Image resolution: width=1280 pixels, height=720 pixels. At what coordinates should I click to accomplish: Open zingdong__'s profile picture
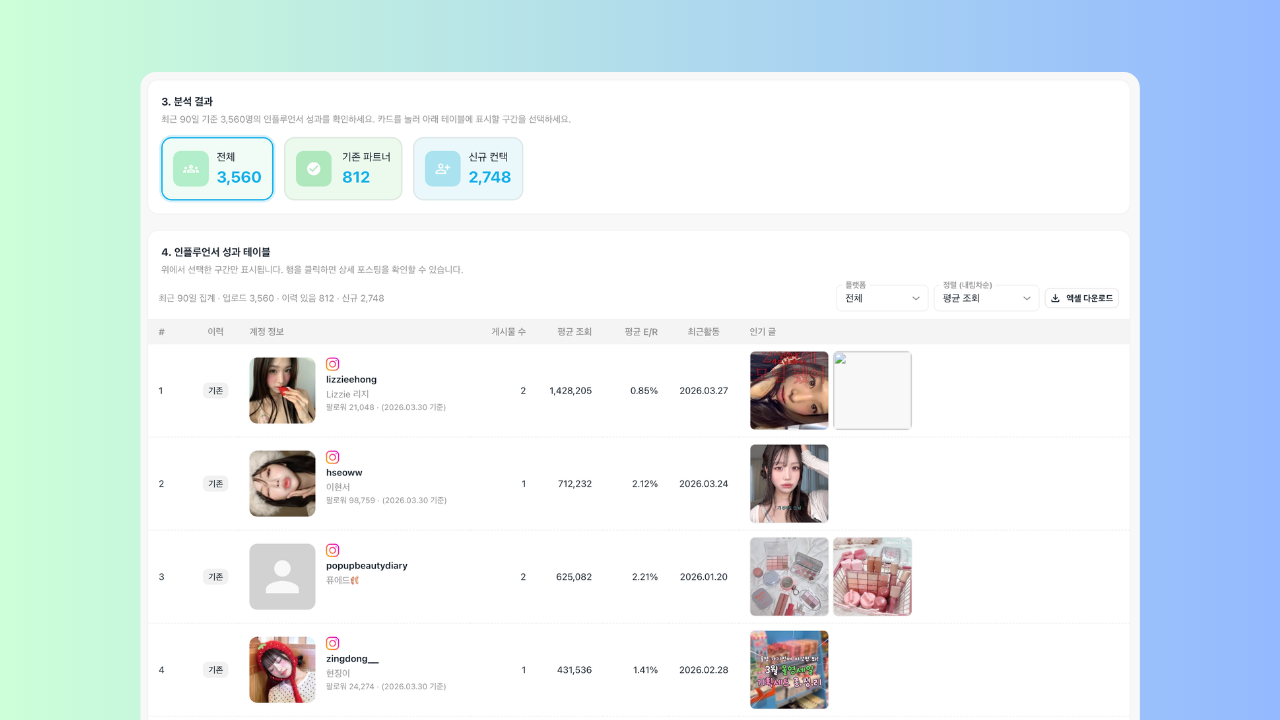pos(282,670)
